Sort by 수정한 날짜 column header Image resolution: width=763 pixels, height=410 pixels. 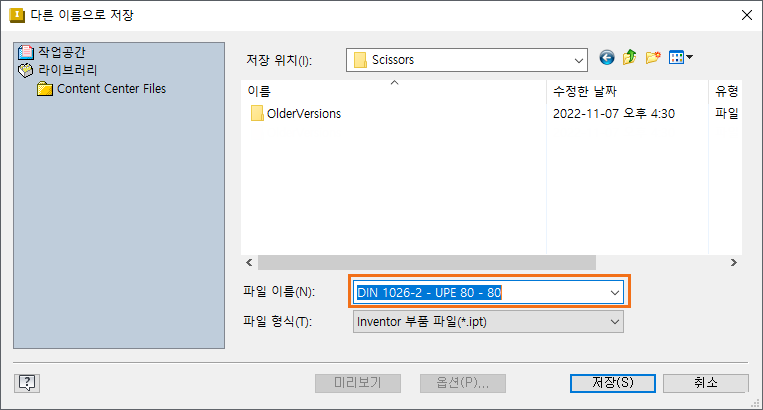coord(627,91)
